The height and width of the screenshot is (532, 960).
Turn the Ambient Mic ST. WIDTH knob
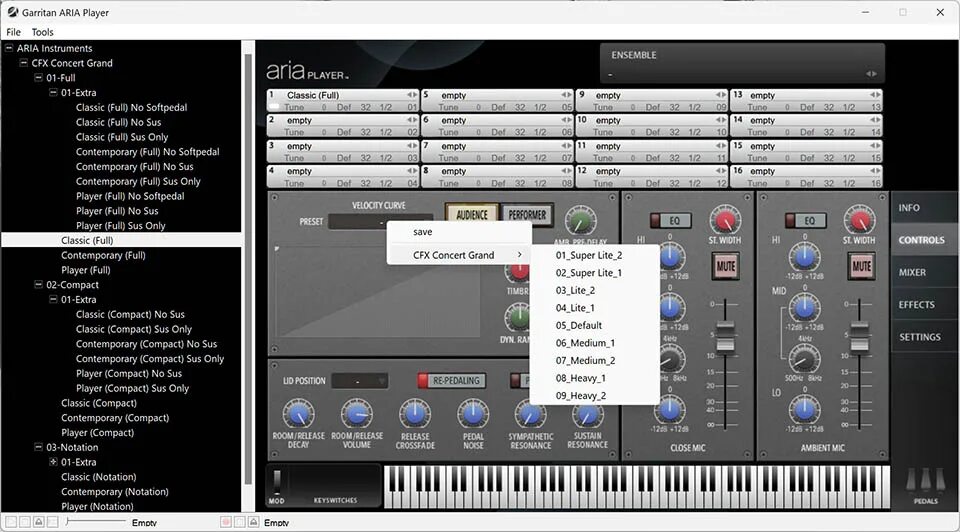pyautogui.click(x=860, y=220)
